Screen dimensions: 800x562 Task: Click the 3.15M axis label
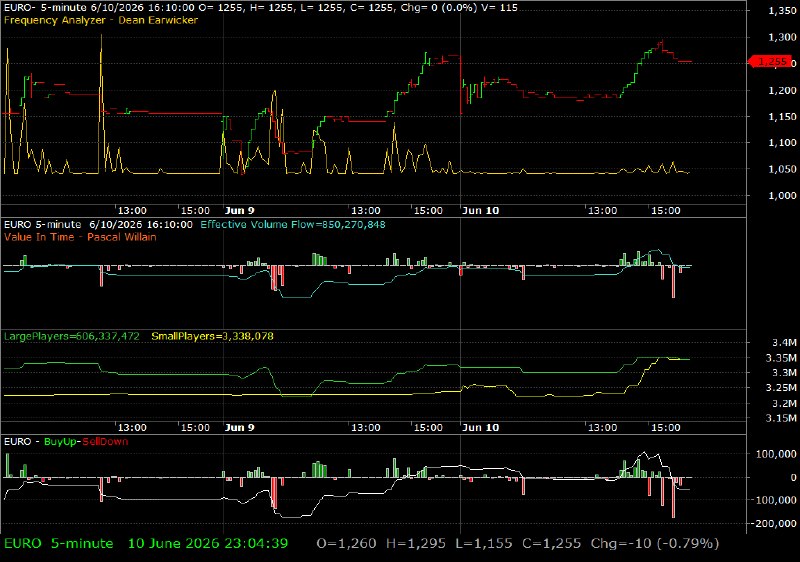(781, 418)
